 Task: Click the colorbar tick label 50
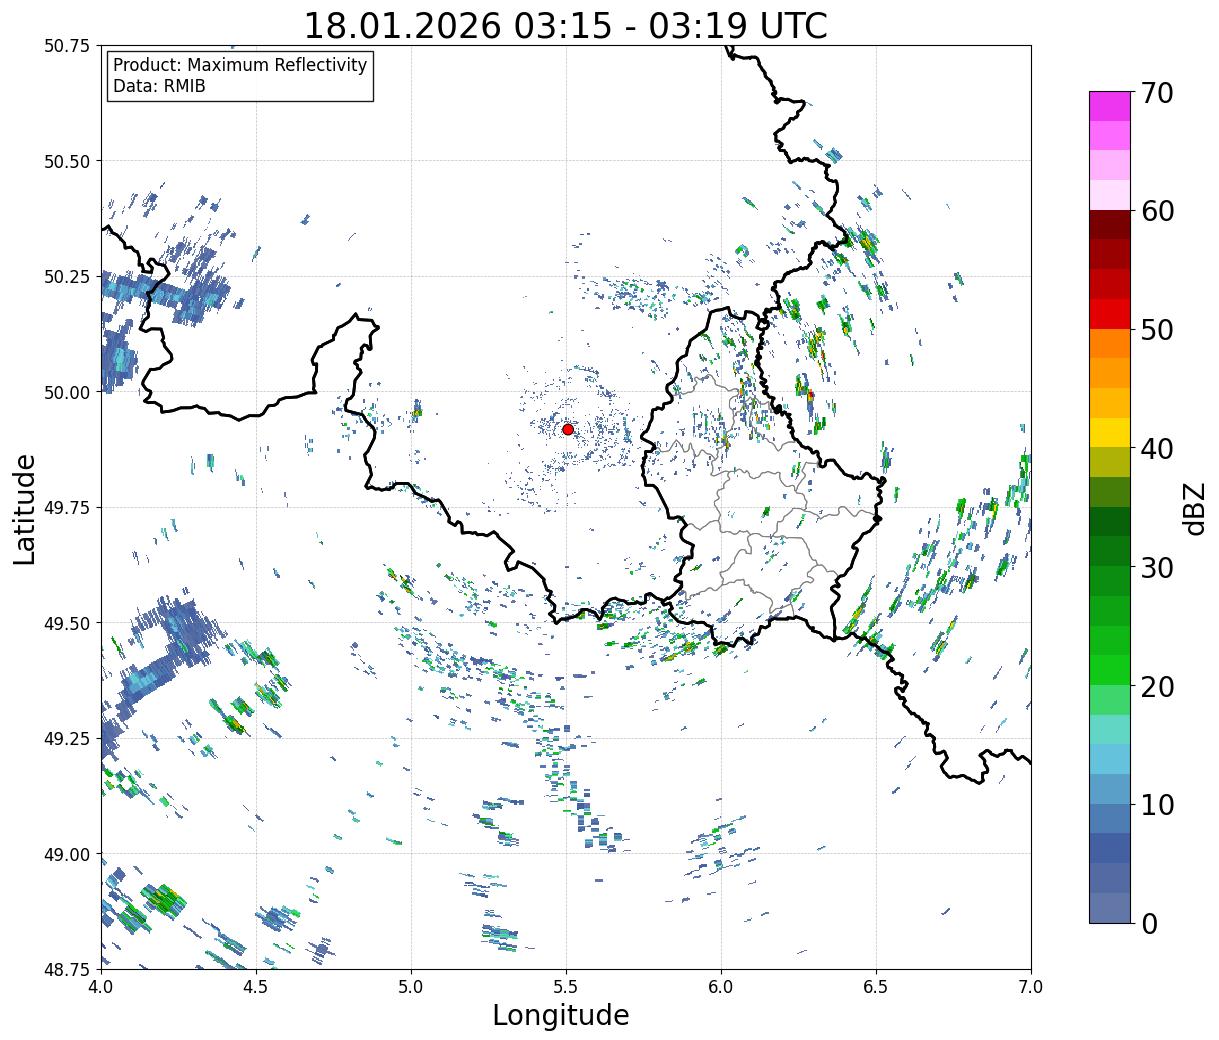1156,330
